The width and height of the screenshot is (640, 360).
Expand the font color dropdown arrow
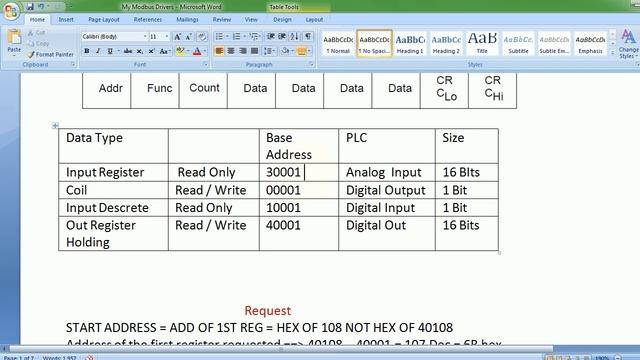point(204,51)
